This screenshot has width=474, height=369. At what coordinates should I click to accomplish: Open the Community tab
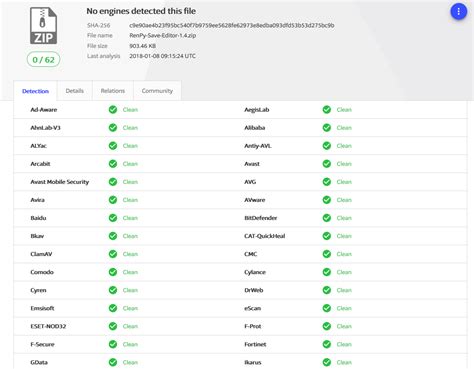(x=157, y=91)
